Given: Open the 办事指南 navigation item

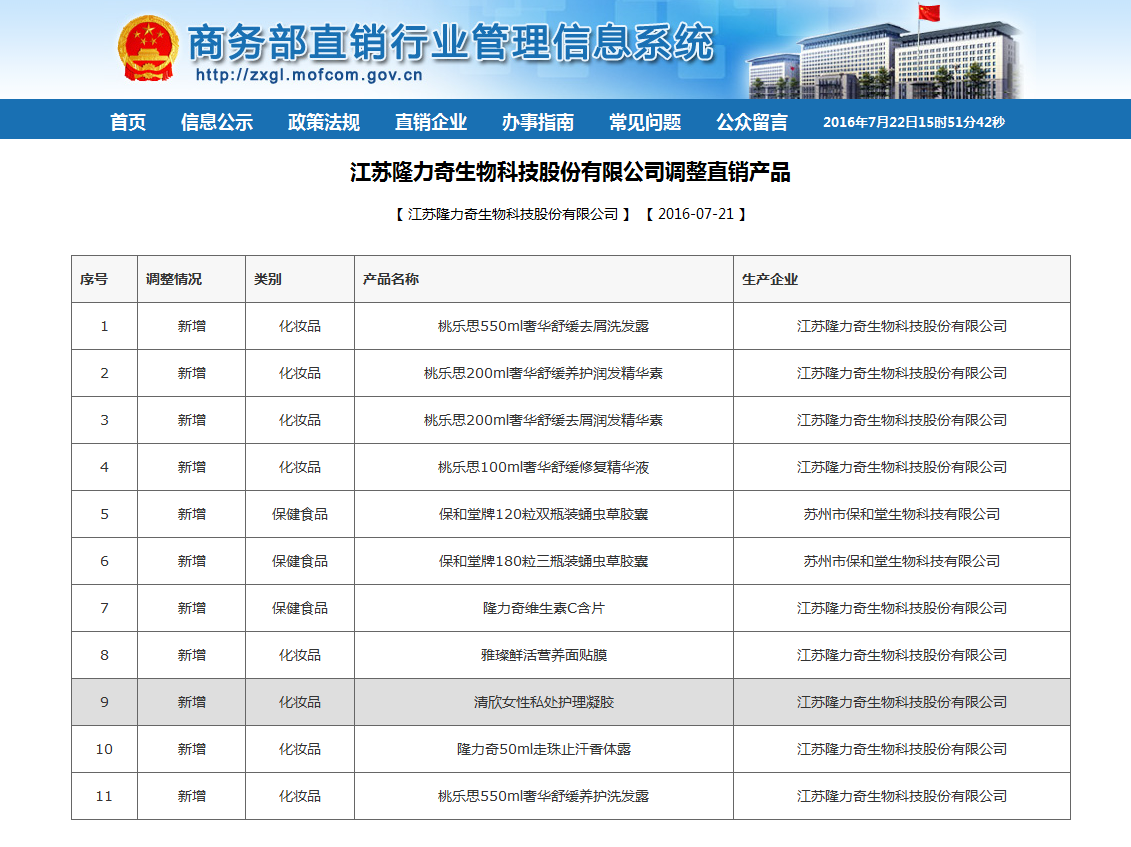Looking at the screenshot, I should (x=537, y=122).
